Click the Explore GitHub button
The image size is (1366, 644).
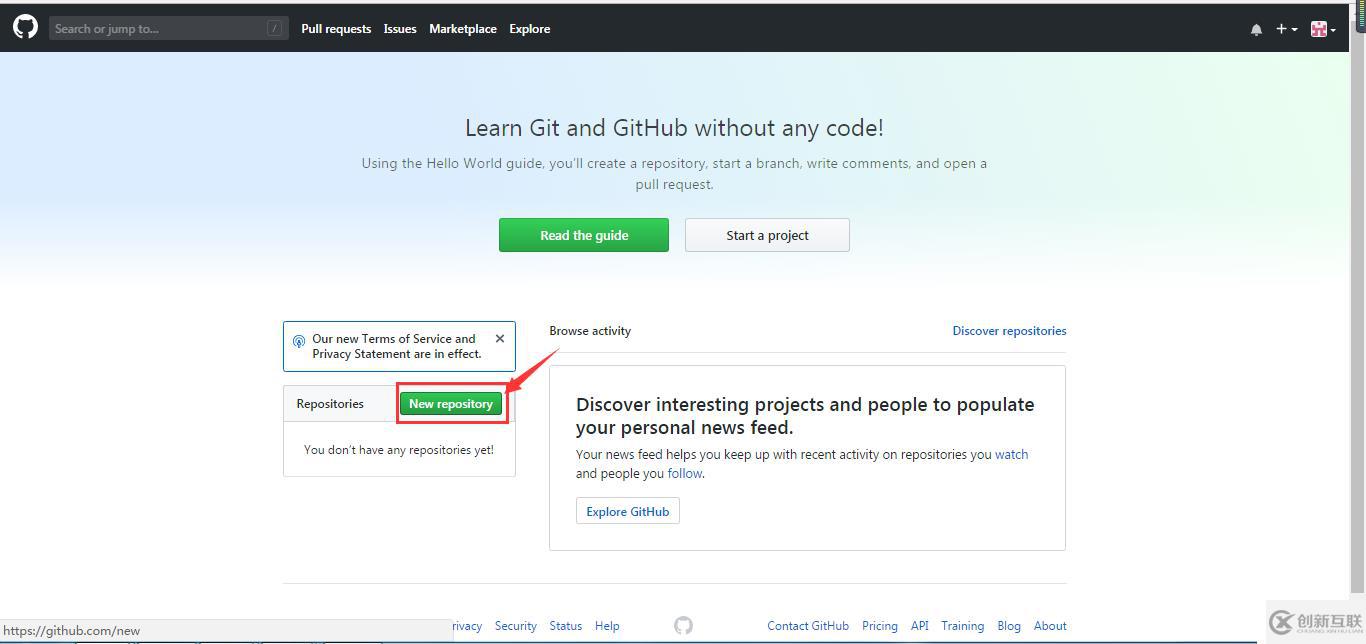(628, 511)
